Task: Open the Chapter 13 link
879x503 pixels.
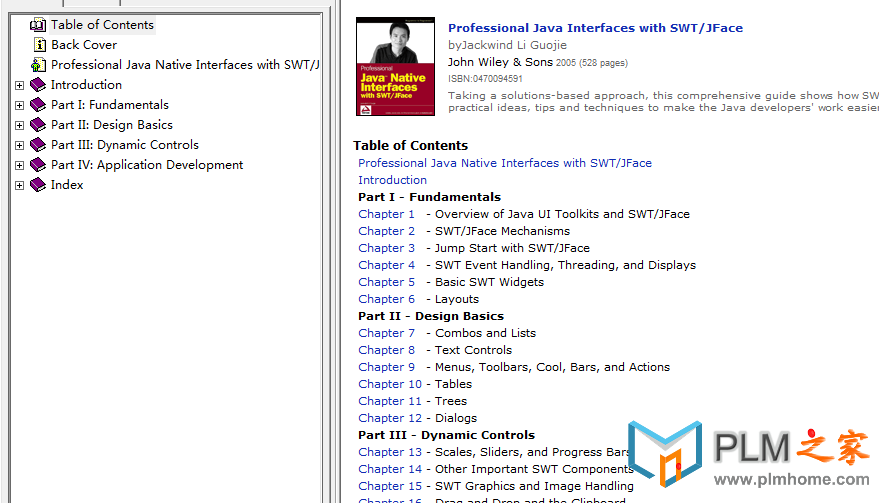Action: [390, 452]
